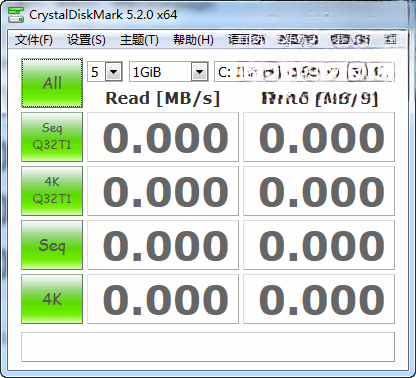Open the test count dropdown showing 5
Image resolution: width=416 pixels, height=378 pixels.
coord(105,71)
